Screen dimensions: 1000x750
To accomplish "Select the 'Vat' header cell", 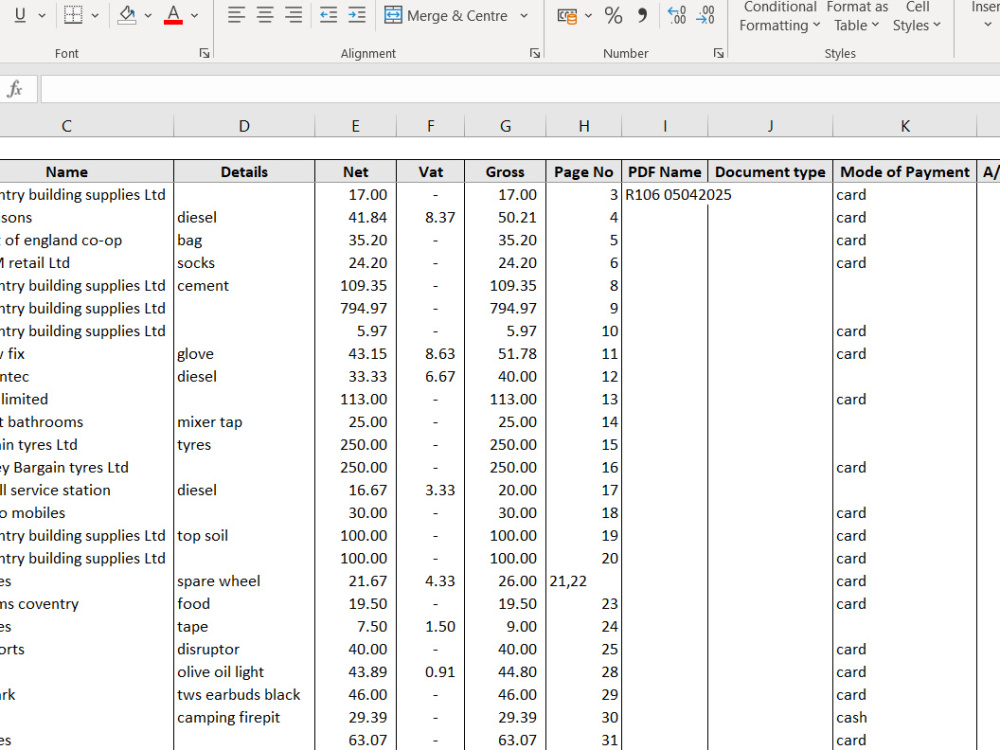I will [x=430, y=172].
